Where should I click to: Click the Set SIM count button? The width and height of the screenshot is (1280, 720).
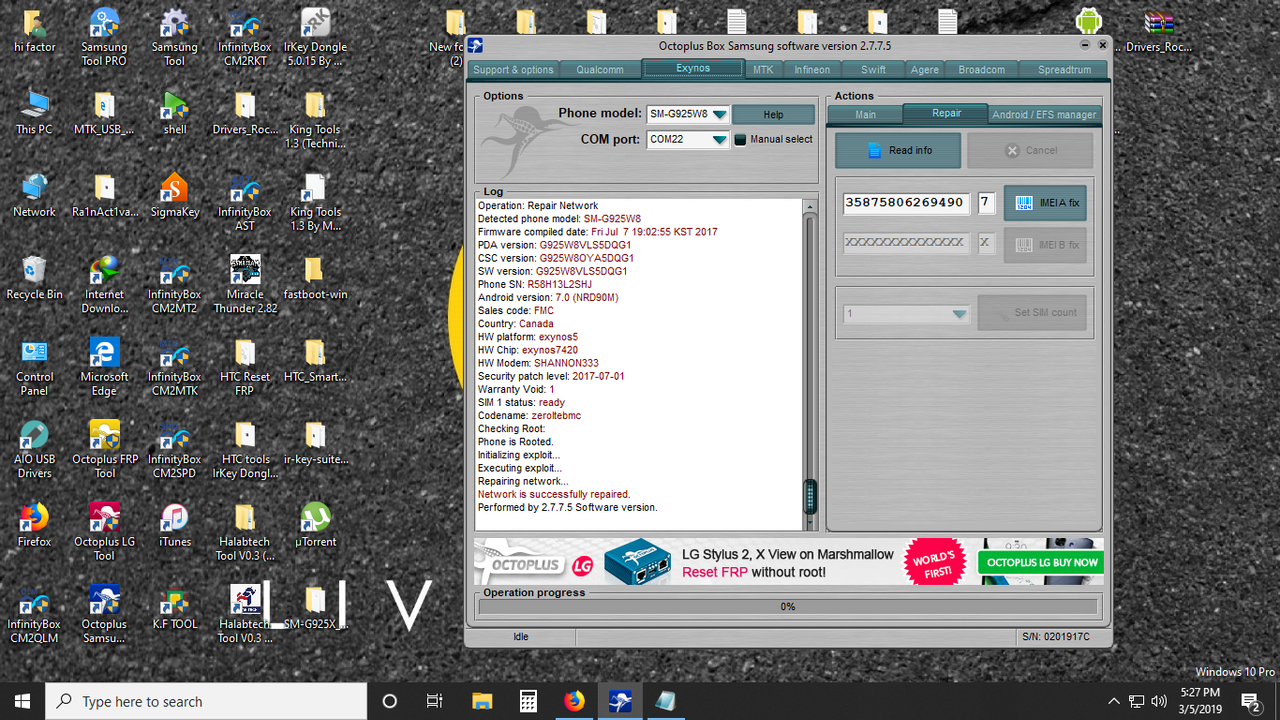tap(1031, 313)
